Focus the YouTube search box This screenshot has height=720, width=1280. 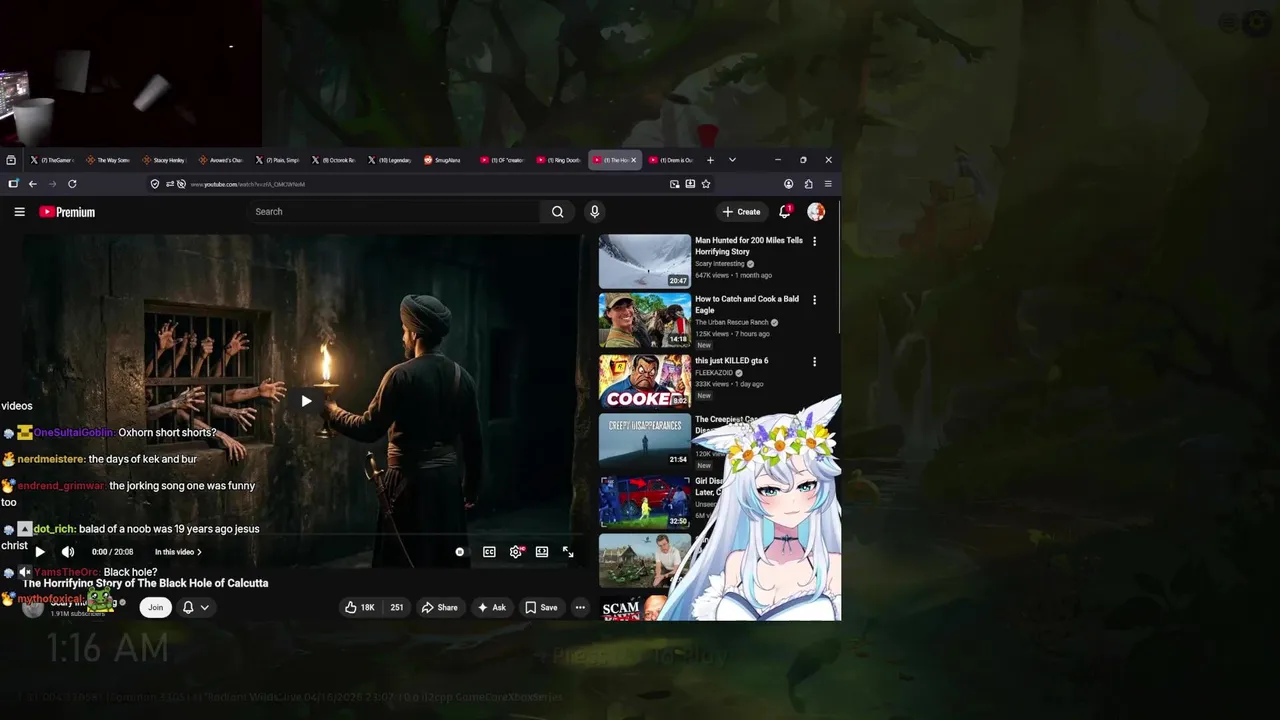(x=395, y=212)
